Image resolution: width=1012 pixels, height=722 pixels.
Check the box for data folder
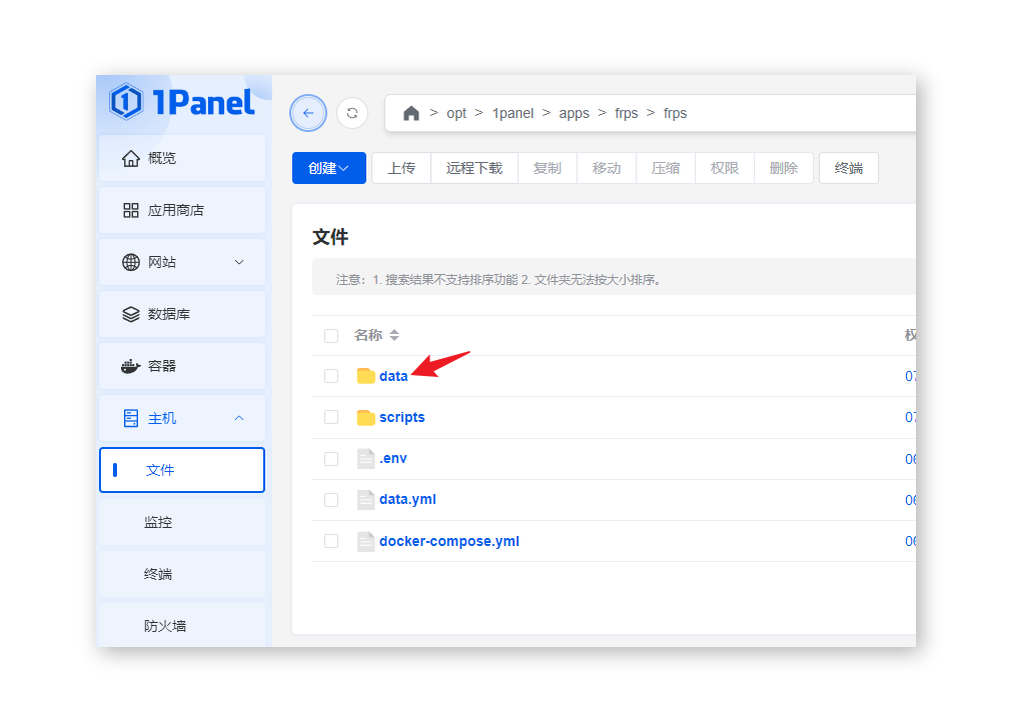[331, 376]
